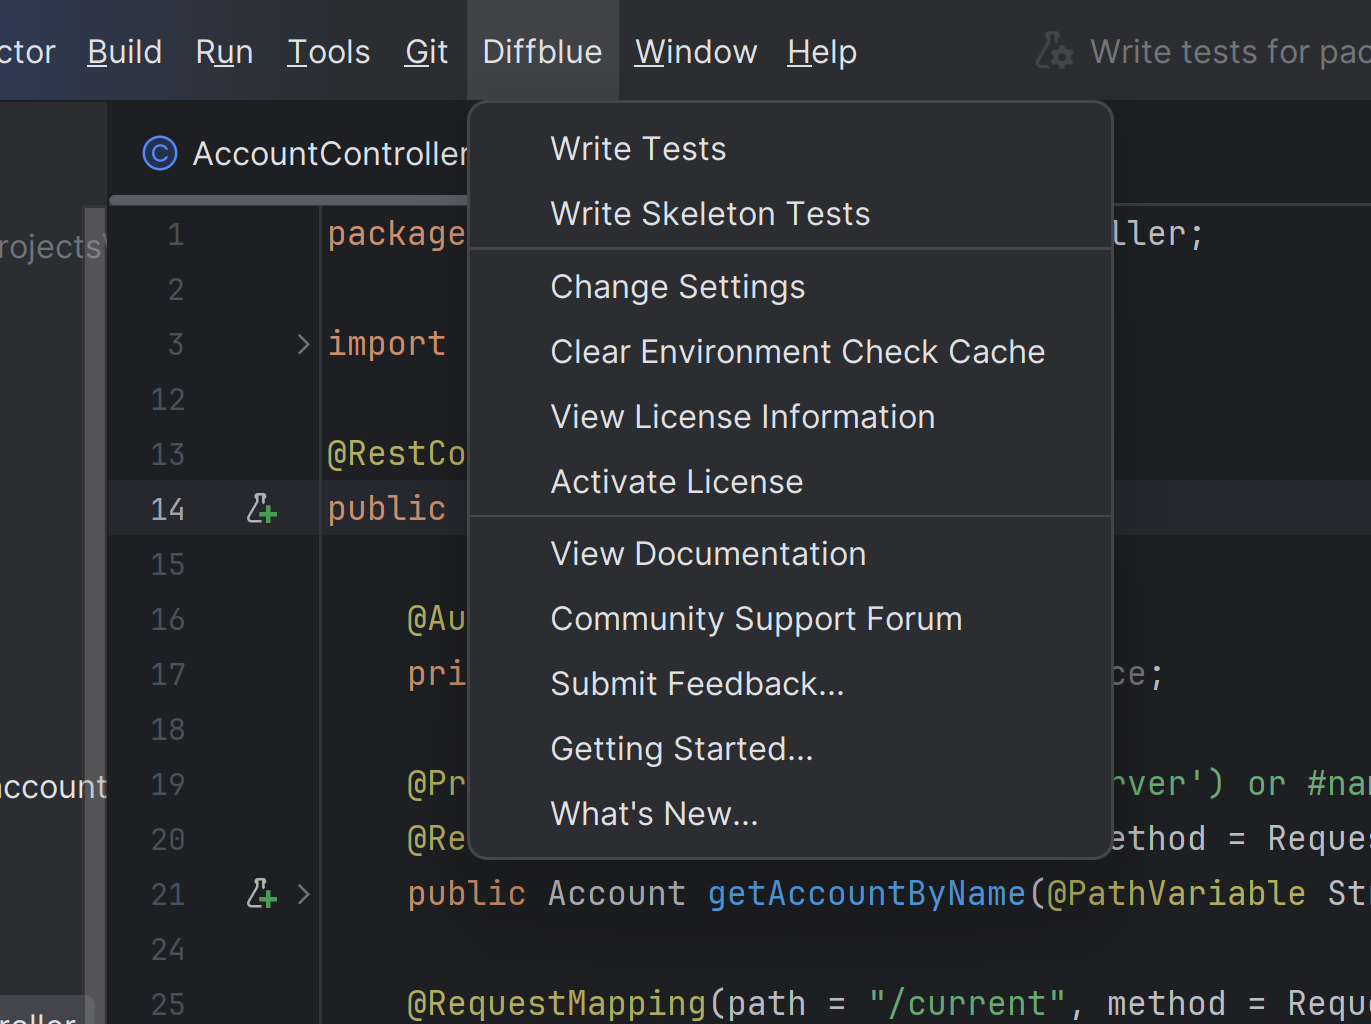Open Change Settings menu entry
The image size is (1371, 1024).
[x=677, y=287]
